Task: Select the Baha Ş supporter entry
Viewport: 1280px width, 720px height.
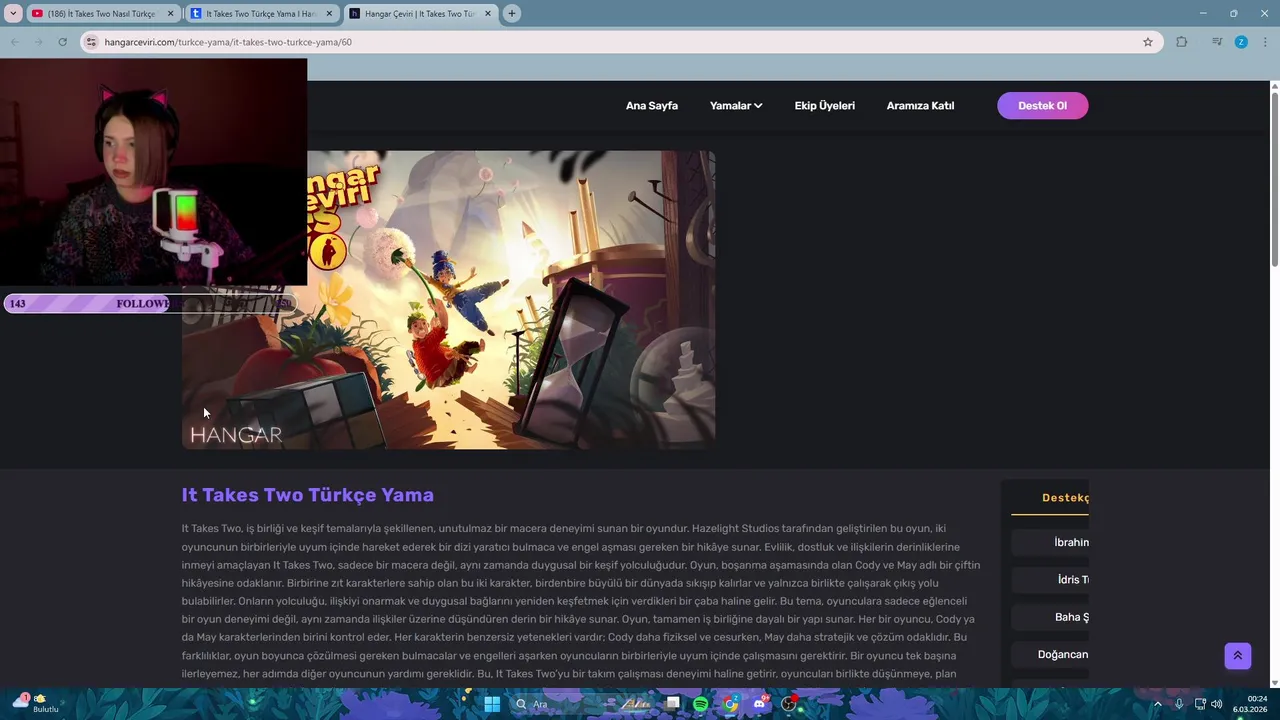Action: [x=1050, y=617]
